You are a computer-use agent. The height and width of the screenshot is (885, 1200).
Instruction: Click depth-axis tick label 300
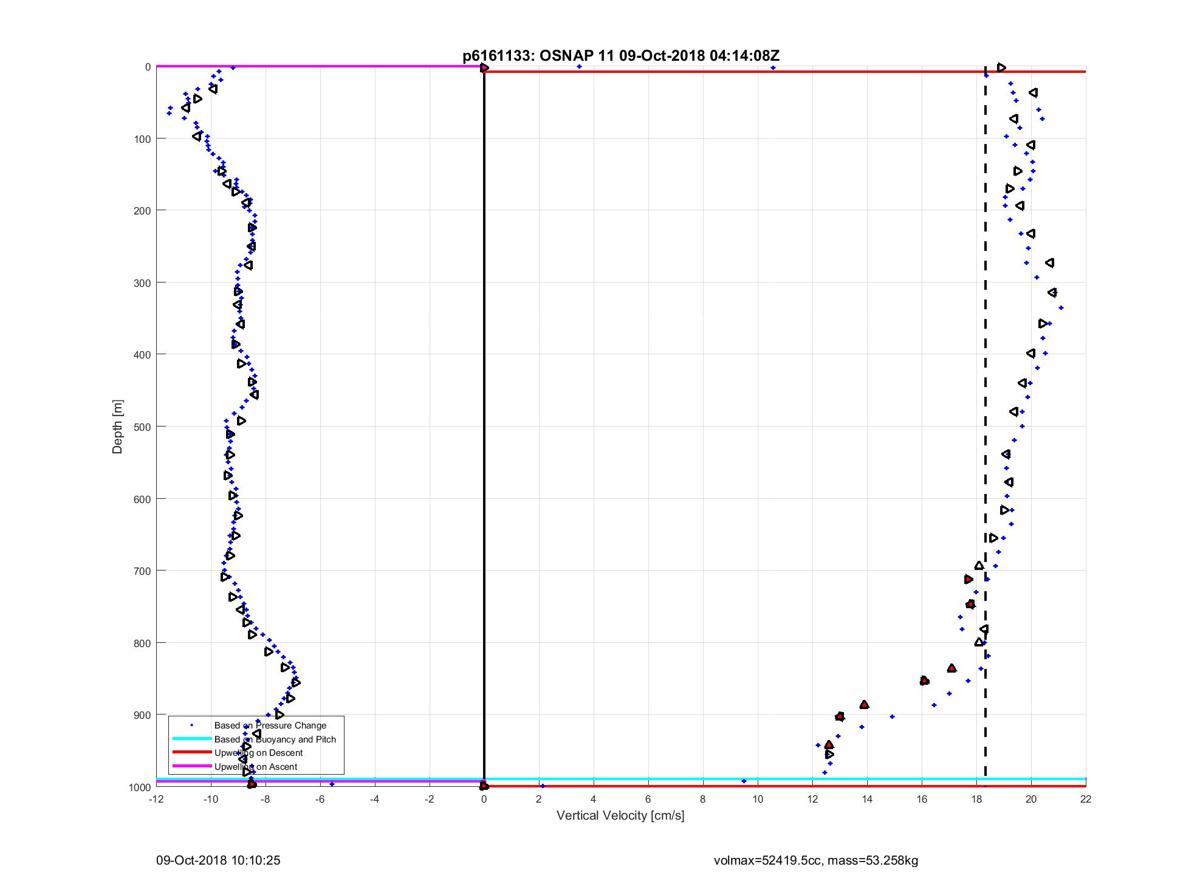pyautogui.click(x=141, y=283)
